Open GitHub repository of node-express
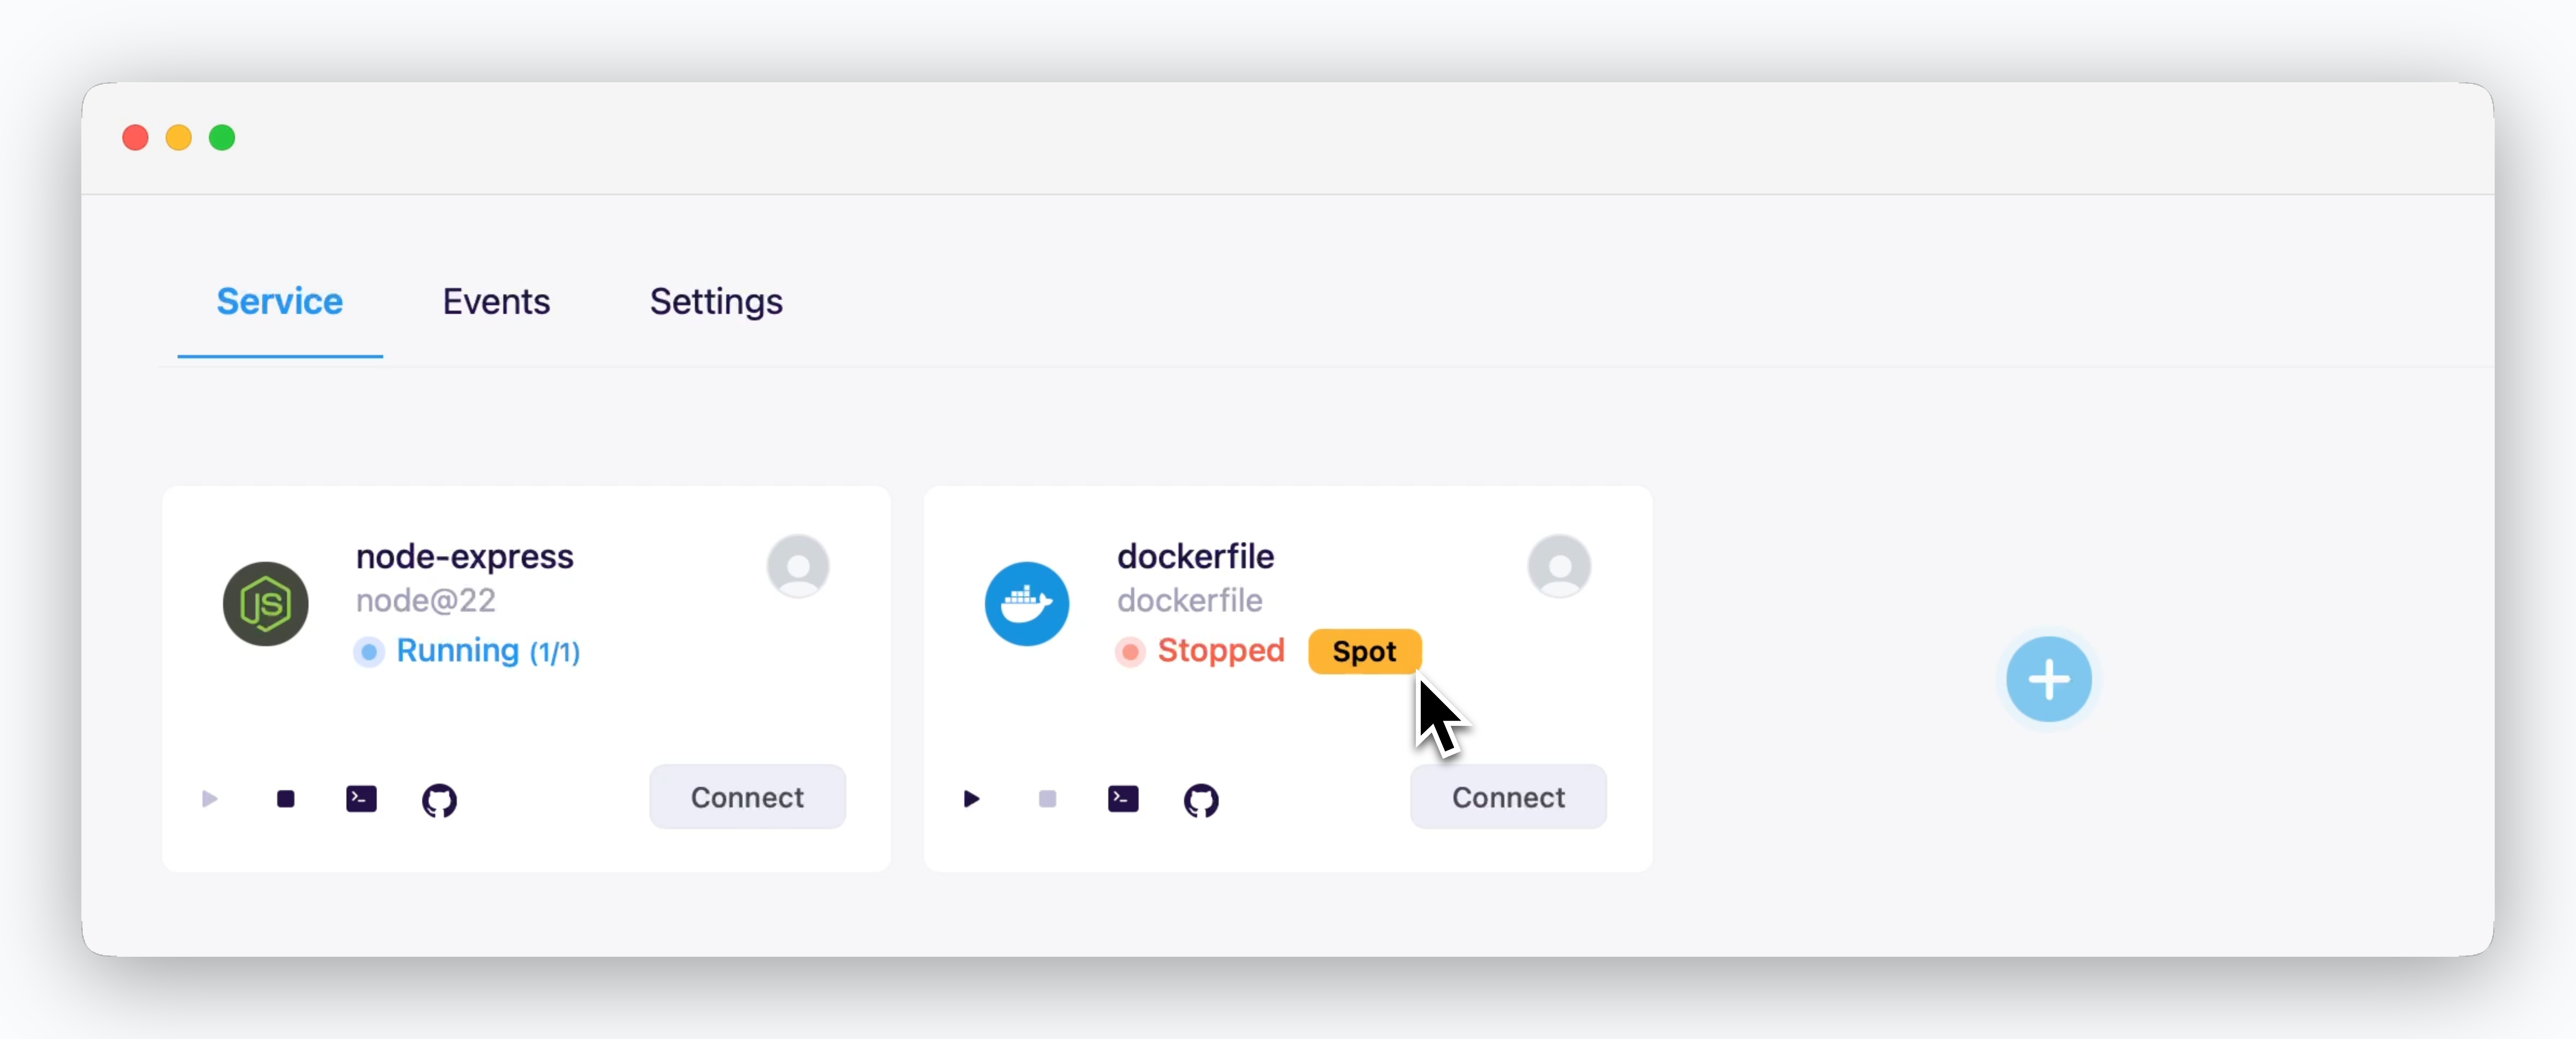 tap(439, 800)
